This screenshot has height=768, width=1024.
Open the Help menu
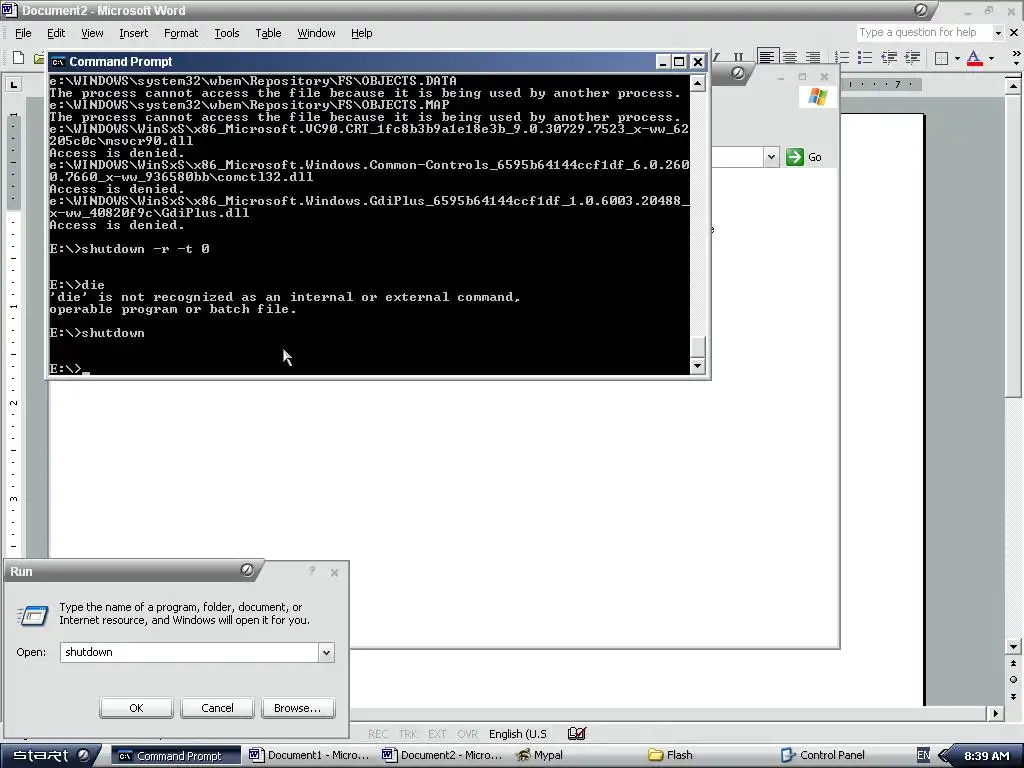361,33
